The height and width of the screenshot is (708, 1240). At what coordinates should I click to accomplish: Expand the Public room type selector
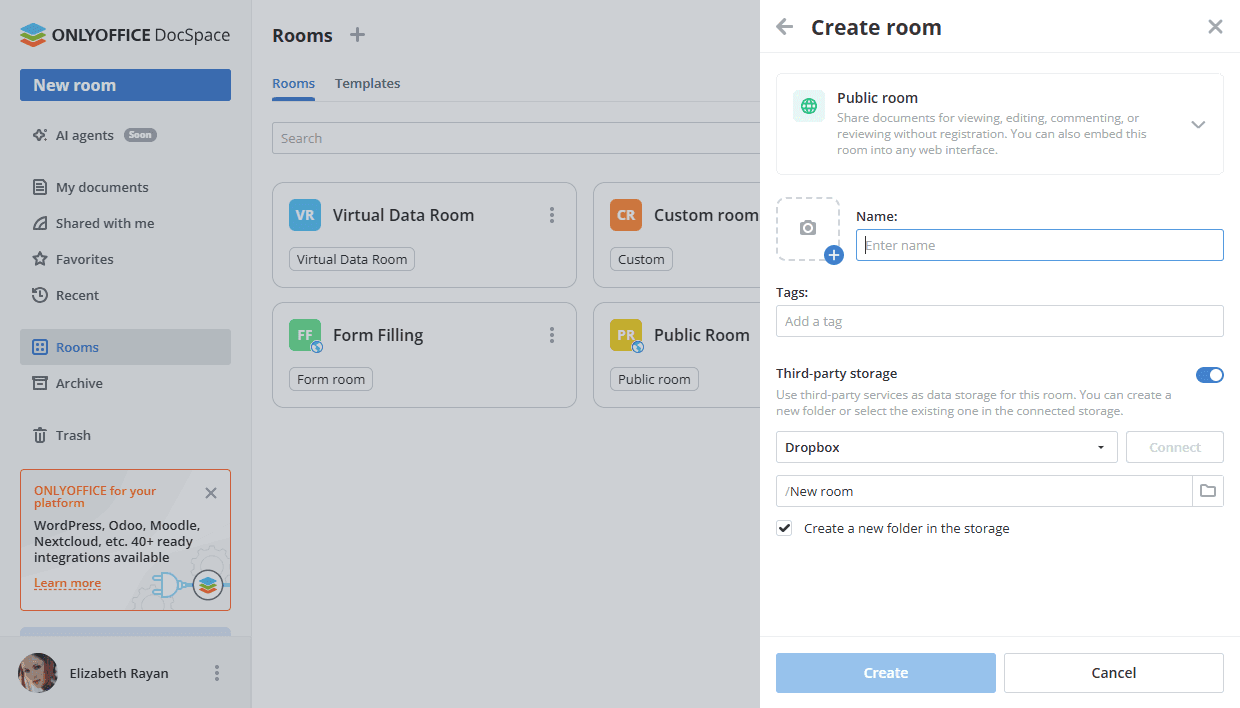point(1198,124)
